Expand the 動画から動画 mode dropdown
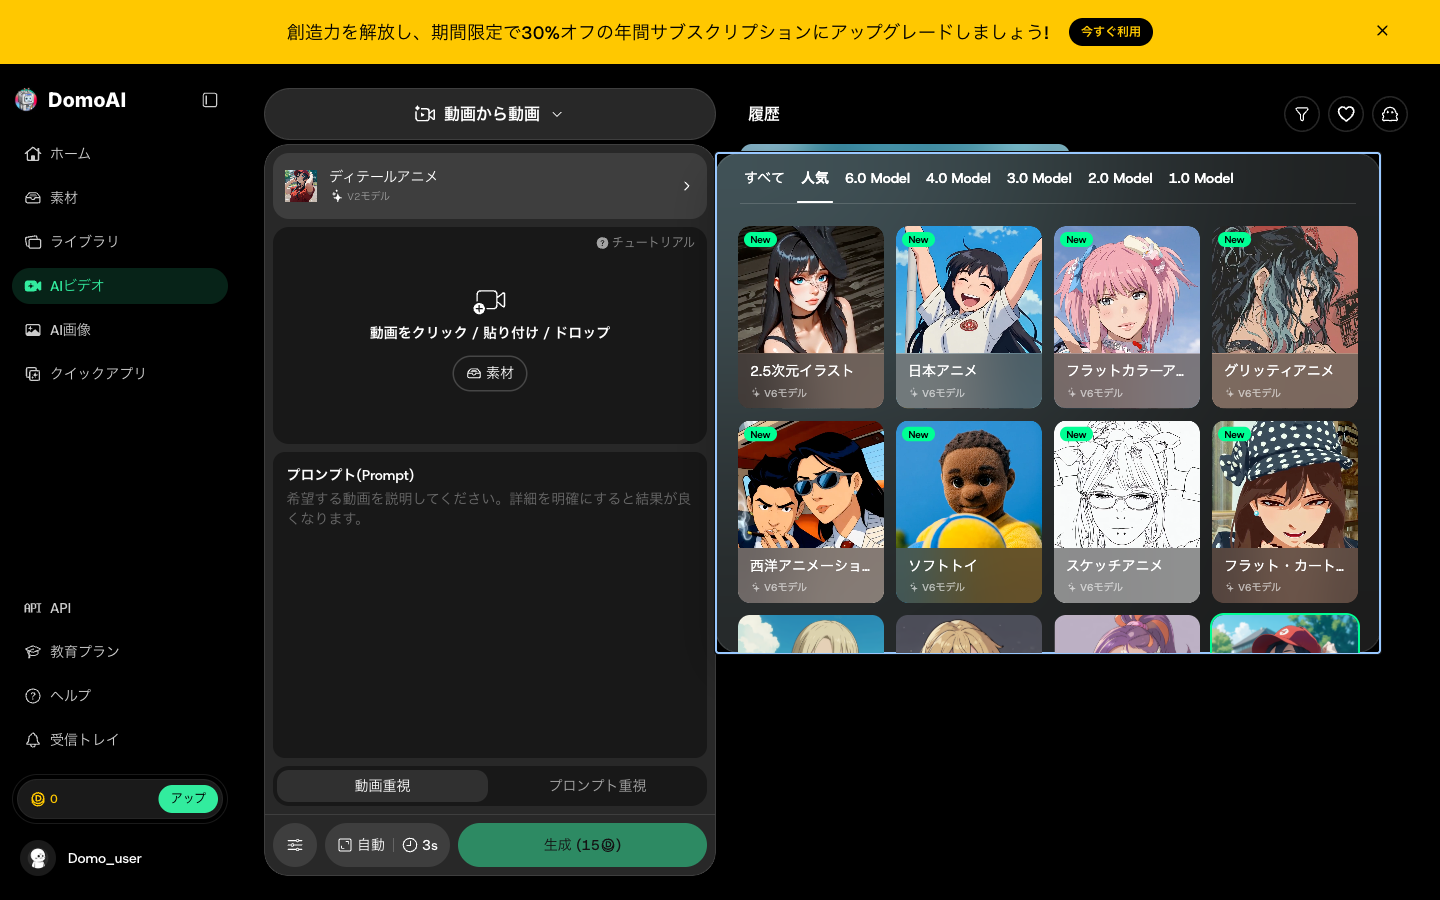The width and height of the screenshot is (1440, 900). click(x=490, y=114)
